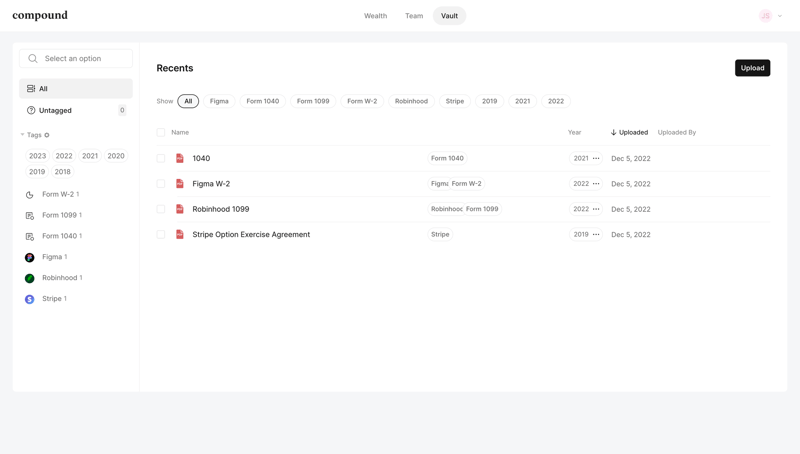The width and height of the screenshot is (800, 454).
Task: Check the Stripe Option Exercise Agreement checkbox
Action: [x=161, y=235]
